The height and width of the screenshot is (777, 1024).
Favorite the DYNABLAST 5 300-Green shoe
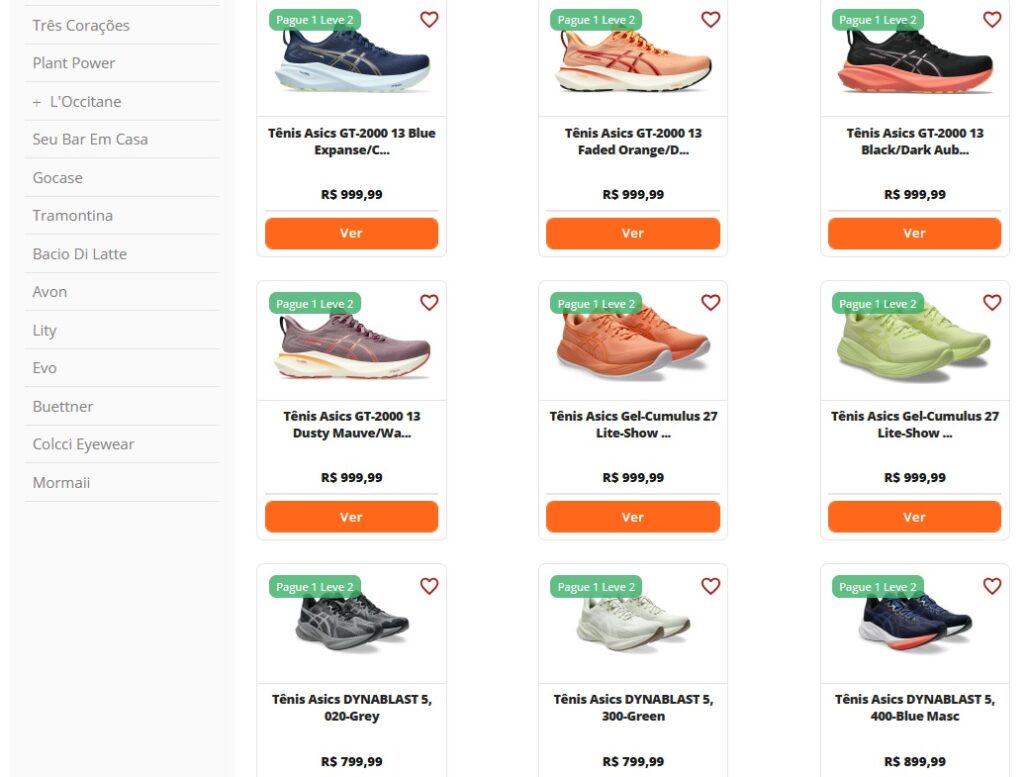pyautogui.click(x=710, y=586)
